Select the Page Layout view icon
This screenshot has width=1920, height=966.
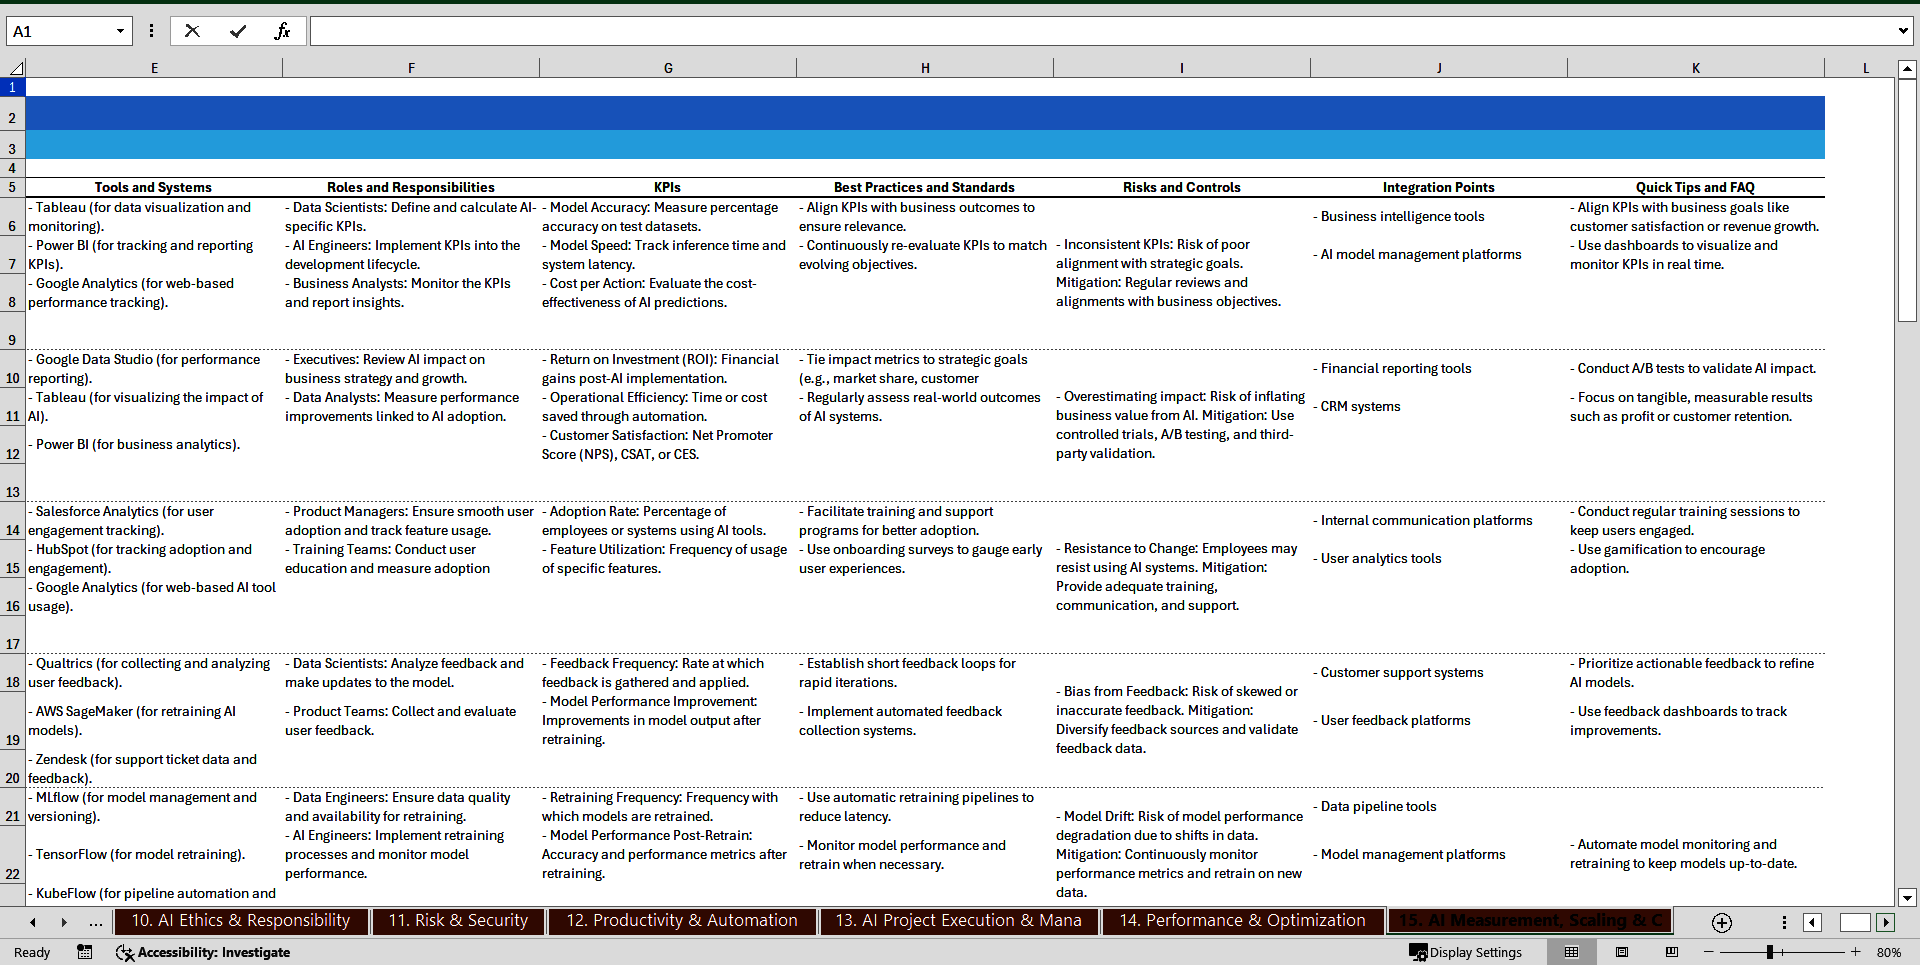click(1622, 952)
